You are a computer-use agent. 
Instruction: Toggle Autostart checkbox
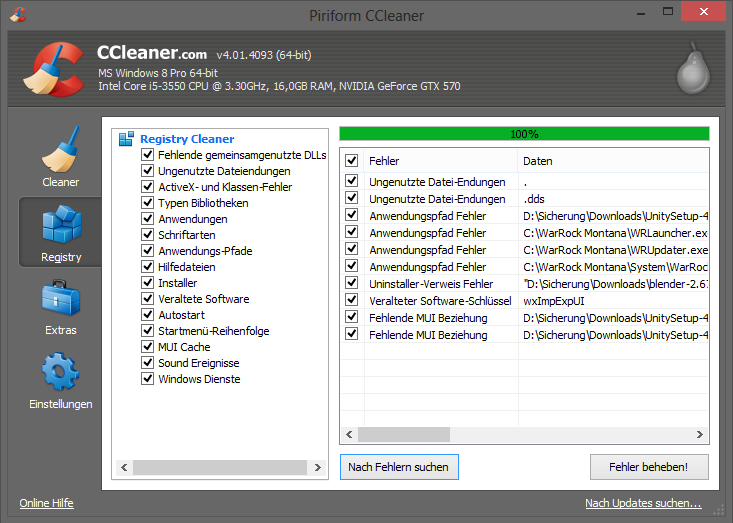[147, 315]
